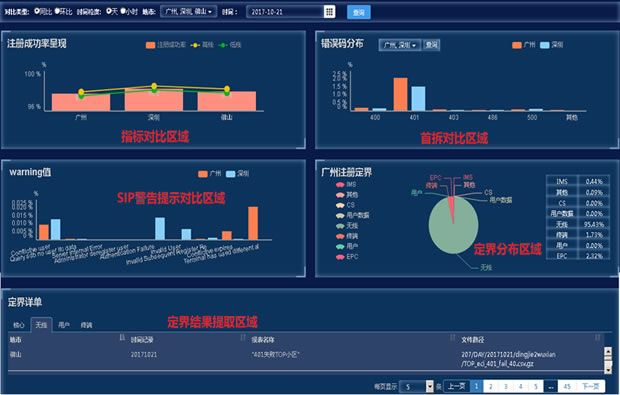Toggle the EPC legend icon in pie chart
Screen dimensions: 620x395
(x=340, y=257)
